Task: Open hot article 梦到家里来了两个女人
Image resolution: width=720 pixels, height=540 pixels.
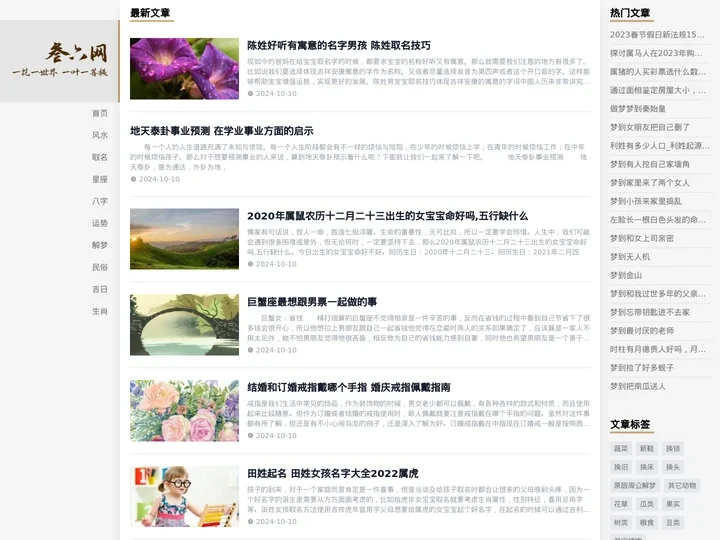Action: coord(650,182)
